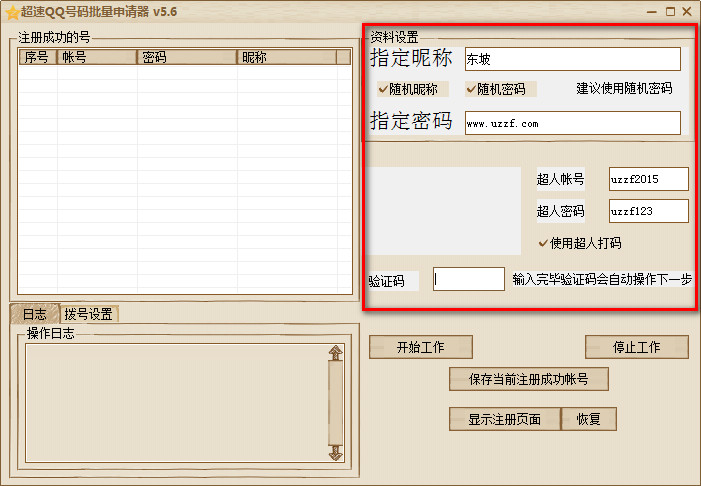Open registration page via 显示注册页面
Image resolution: width=701 pixels, height=486 pixels.
coord(505,419)
